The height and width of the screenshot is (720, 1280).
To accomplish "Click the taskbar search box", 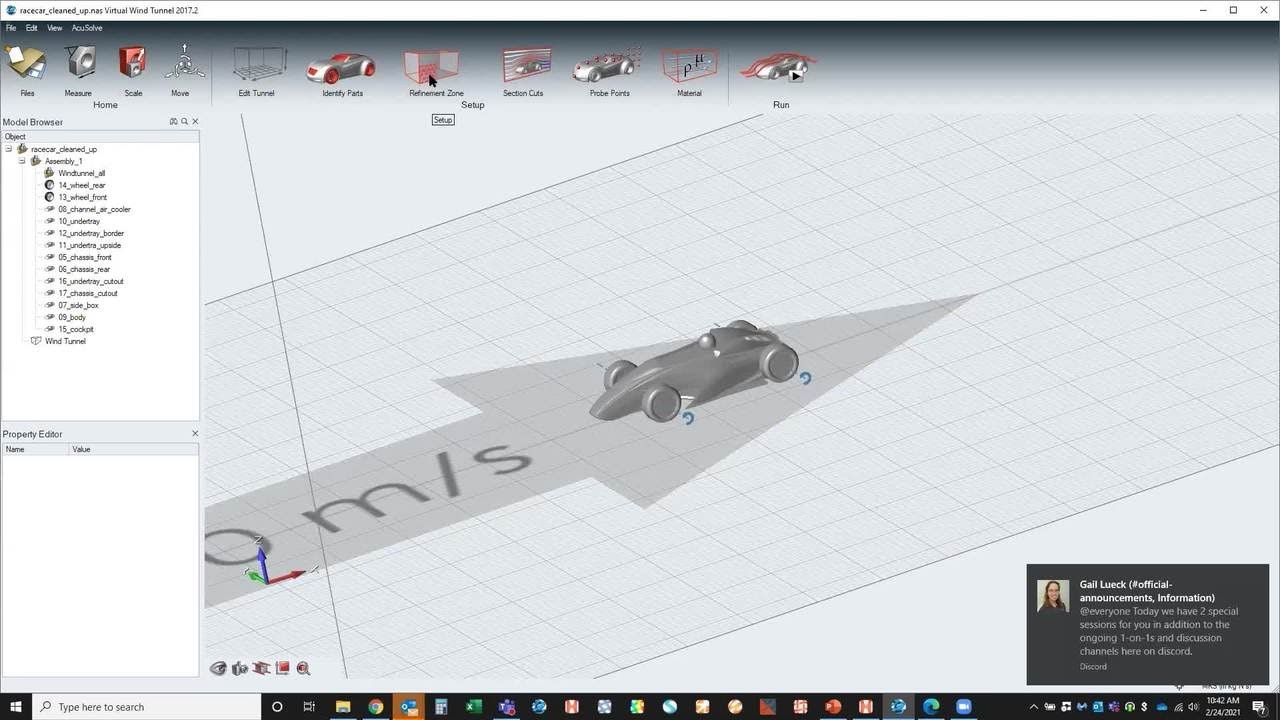I will [147, 706].
